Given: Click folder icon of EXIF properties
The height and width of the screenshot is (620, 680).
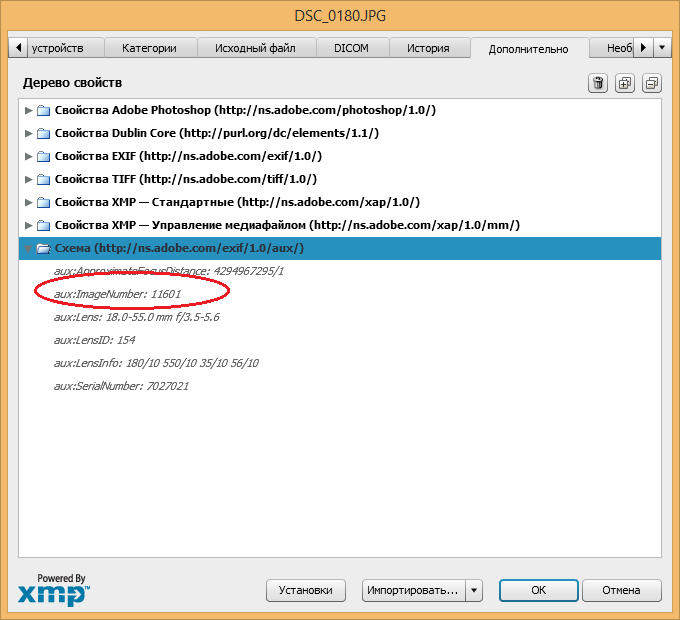Looking at the screenshot, I should pos(43,157).
